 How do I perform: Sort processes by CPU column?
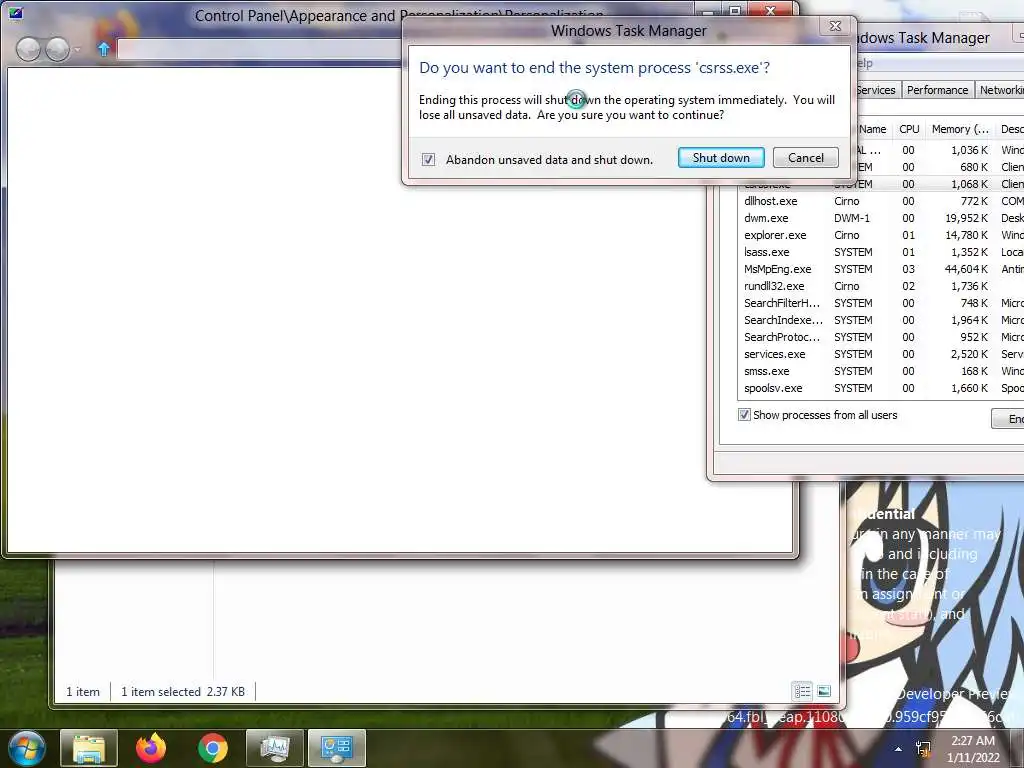908,129
